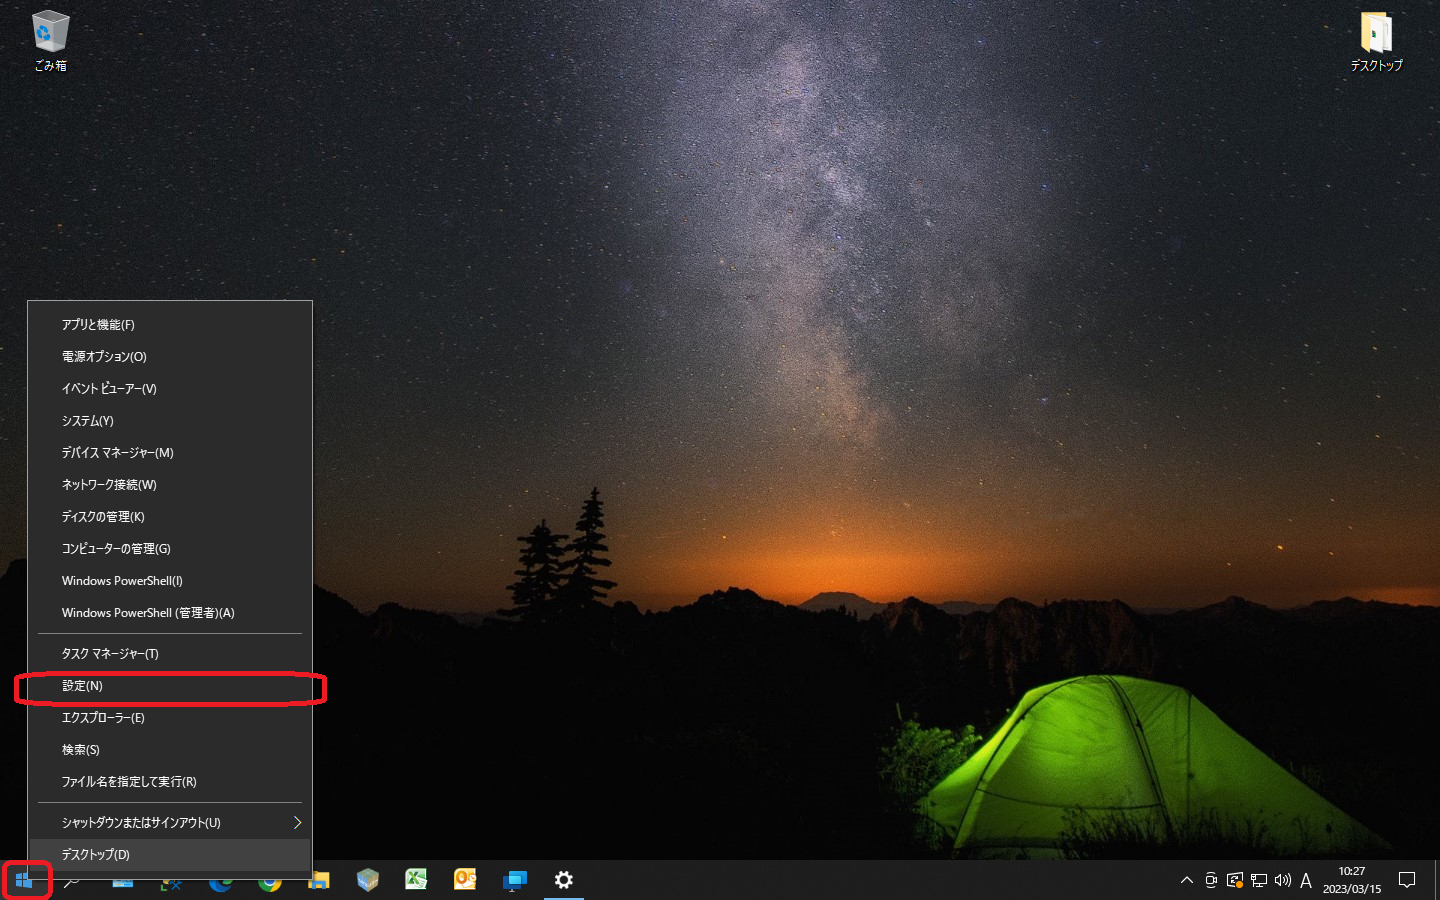This screenshot has width=1440, height=900.
Task: Open the network connection tray icon
Action: tap(1259, 880)
